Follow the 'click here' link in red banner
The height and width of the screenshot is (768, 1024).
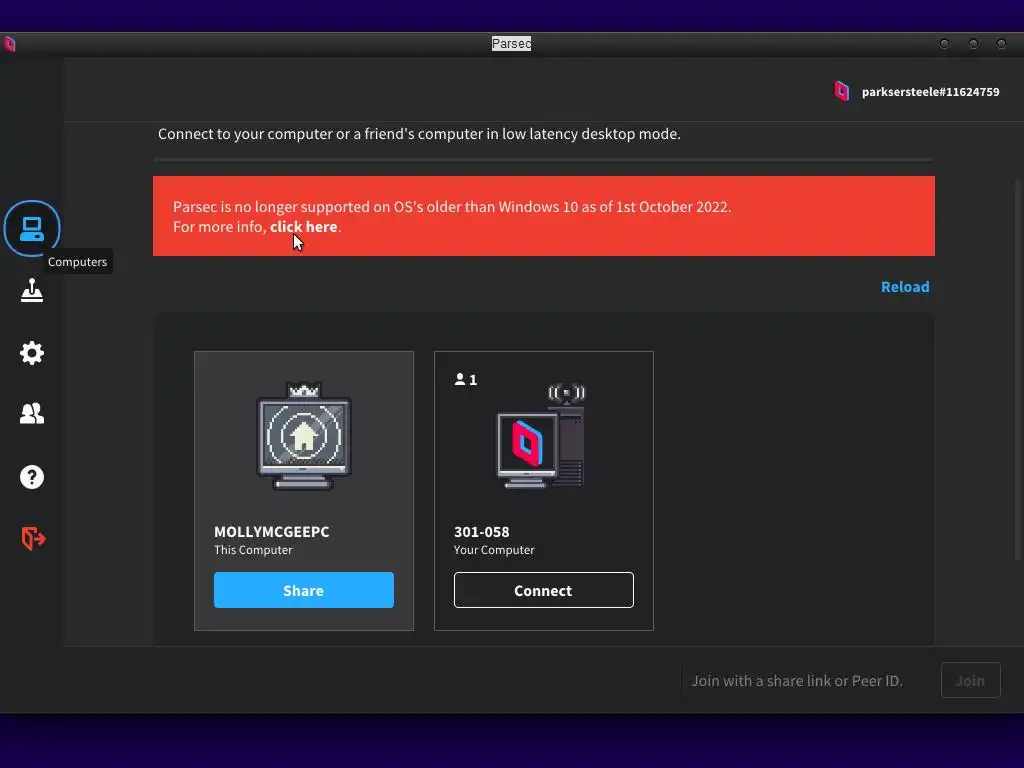(x=304, y=227)
